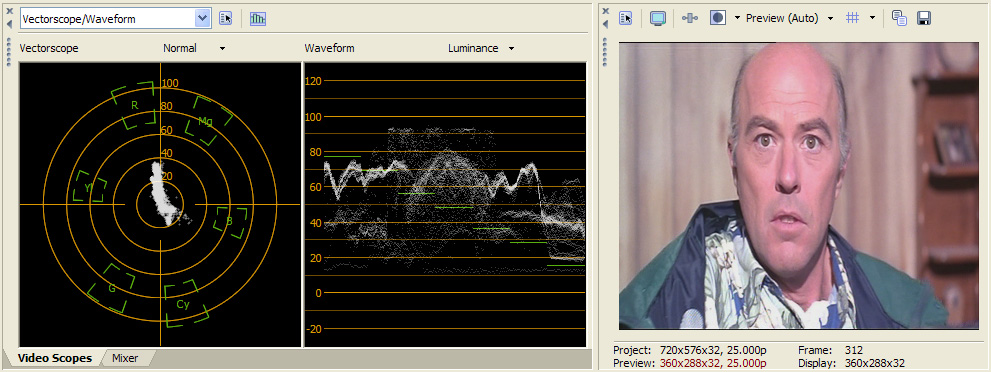Expand the Vectorscope/Waveform scope selector
The width and height of the screenshot is (991, 372).
tap(202, 19)
